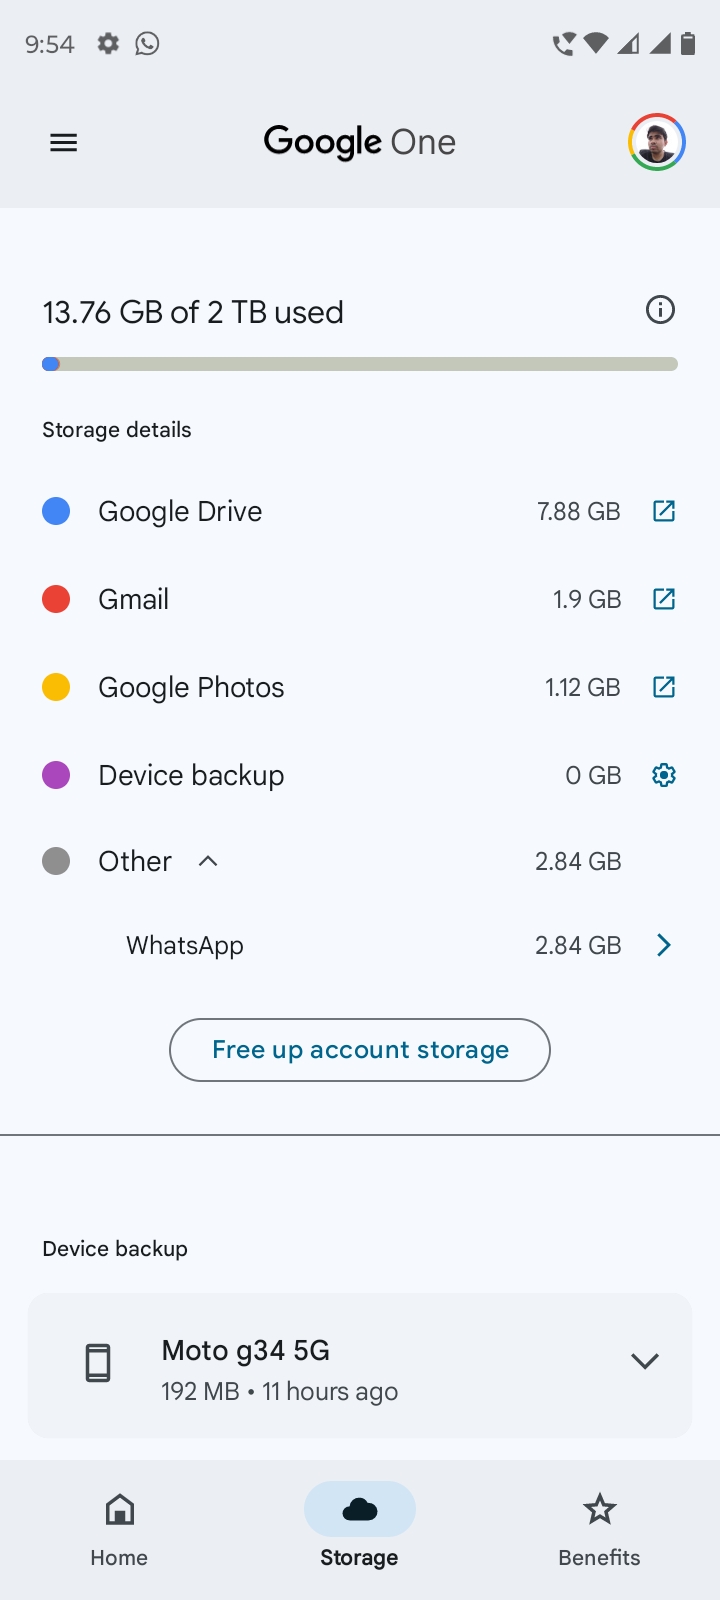Open the hamburger navigation menu
This screenshot has width=720, height=1600.
[x=64, y=143]
